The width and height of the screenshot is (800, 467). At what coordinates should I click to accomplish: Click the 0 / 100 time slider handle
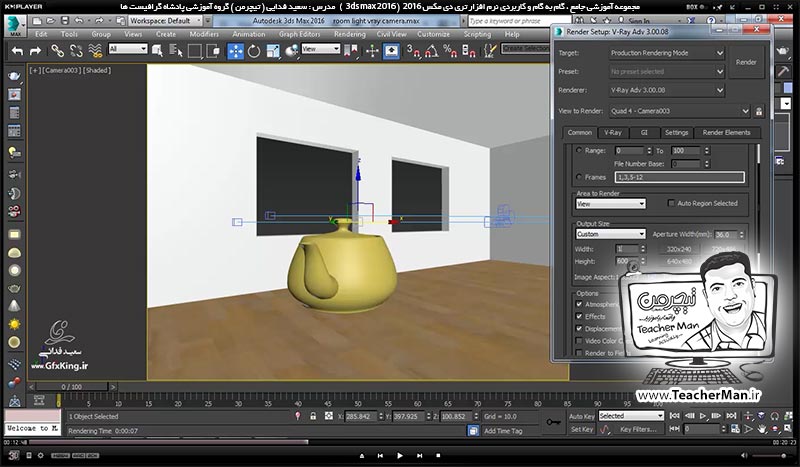(x=71, y=387)
